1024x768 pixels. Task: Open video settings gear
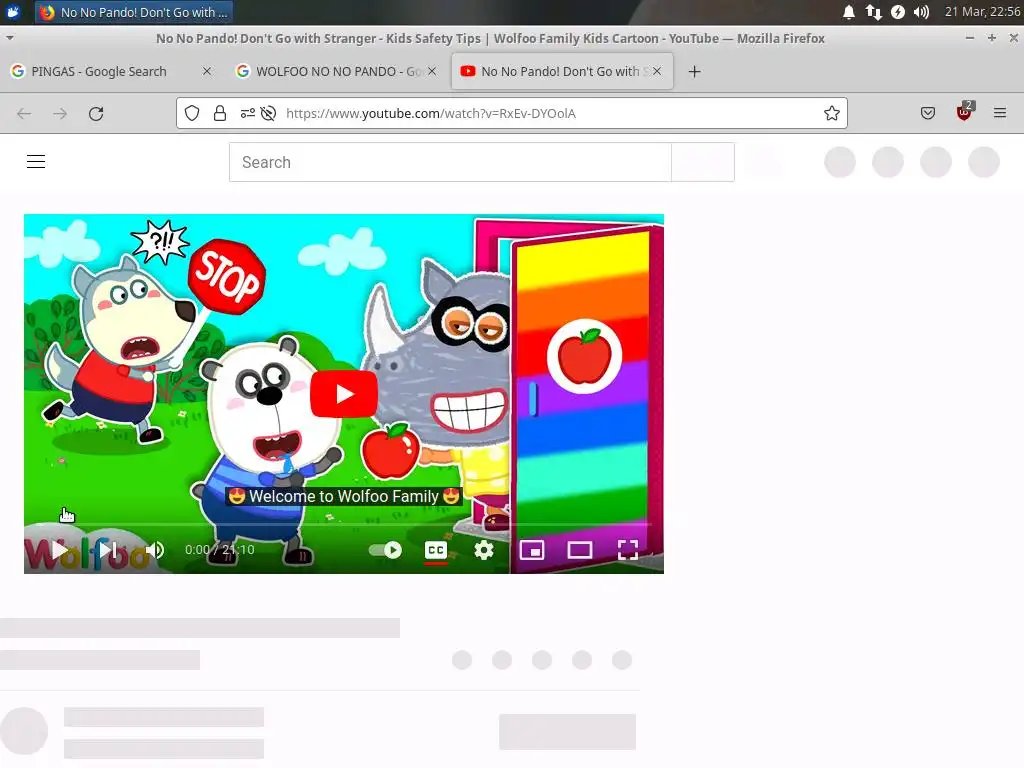pyautogui.click(x=484, y=550)
